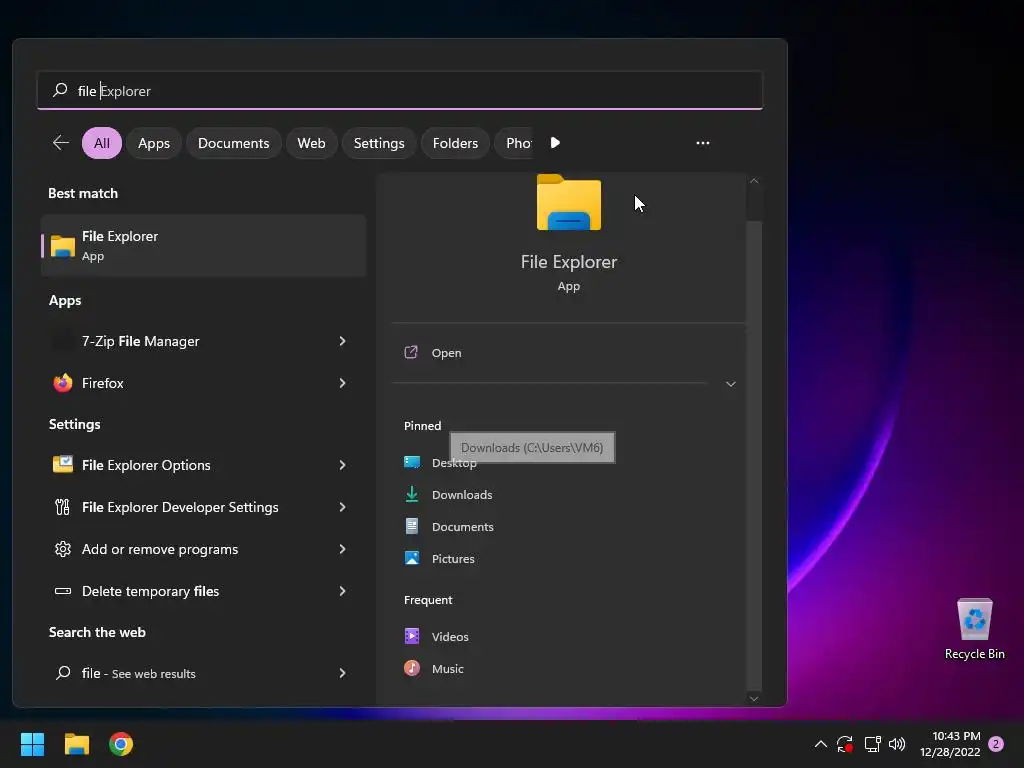Viewport: 1024px width, 768px height.
Task: Switch to the Apps filter tab
Action: tap(153, 143)
